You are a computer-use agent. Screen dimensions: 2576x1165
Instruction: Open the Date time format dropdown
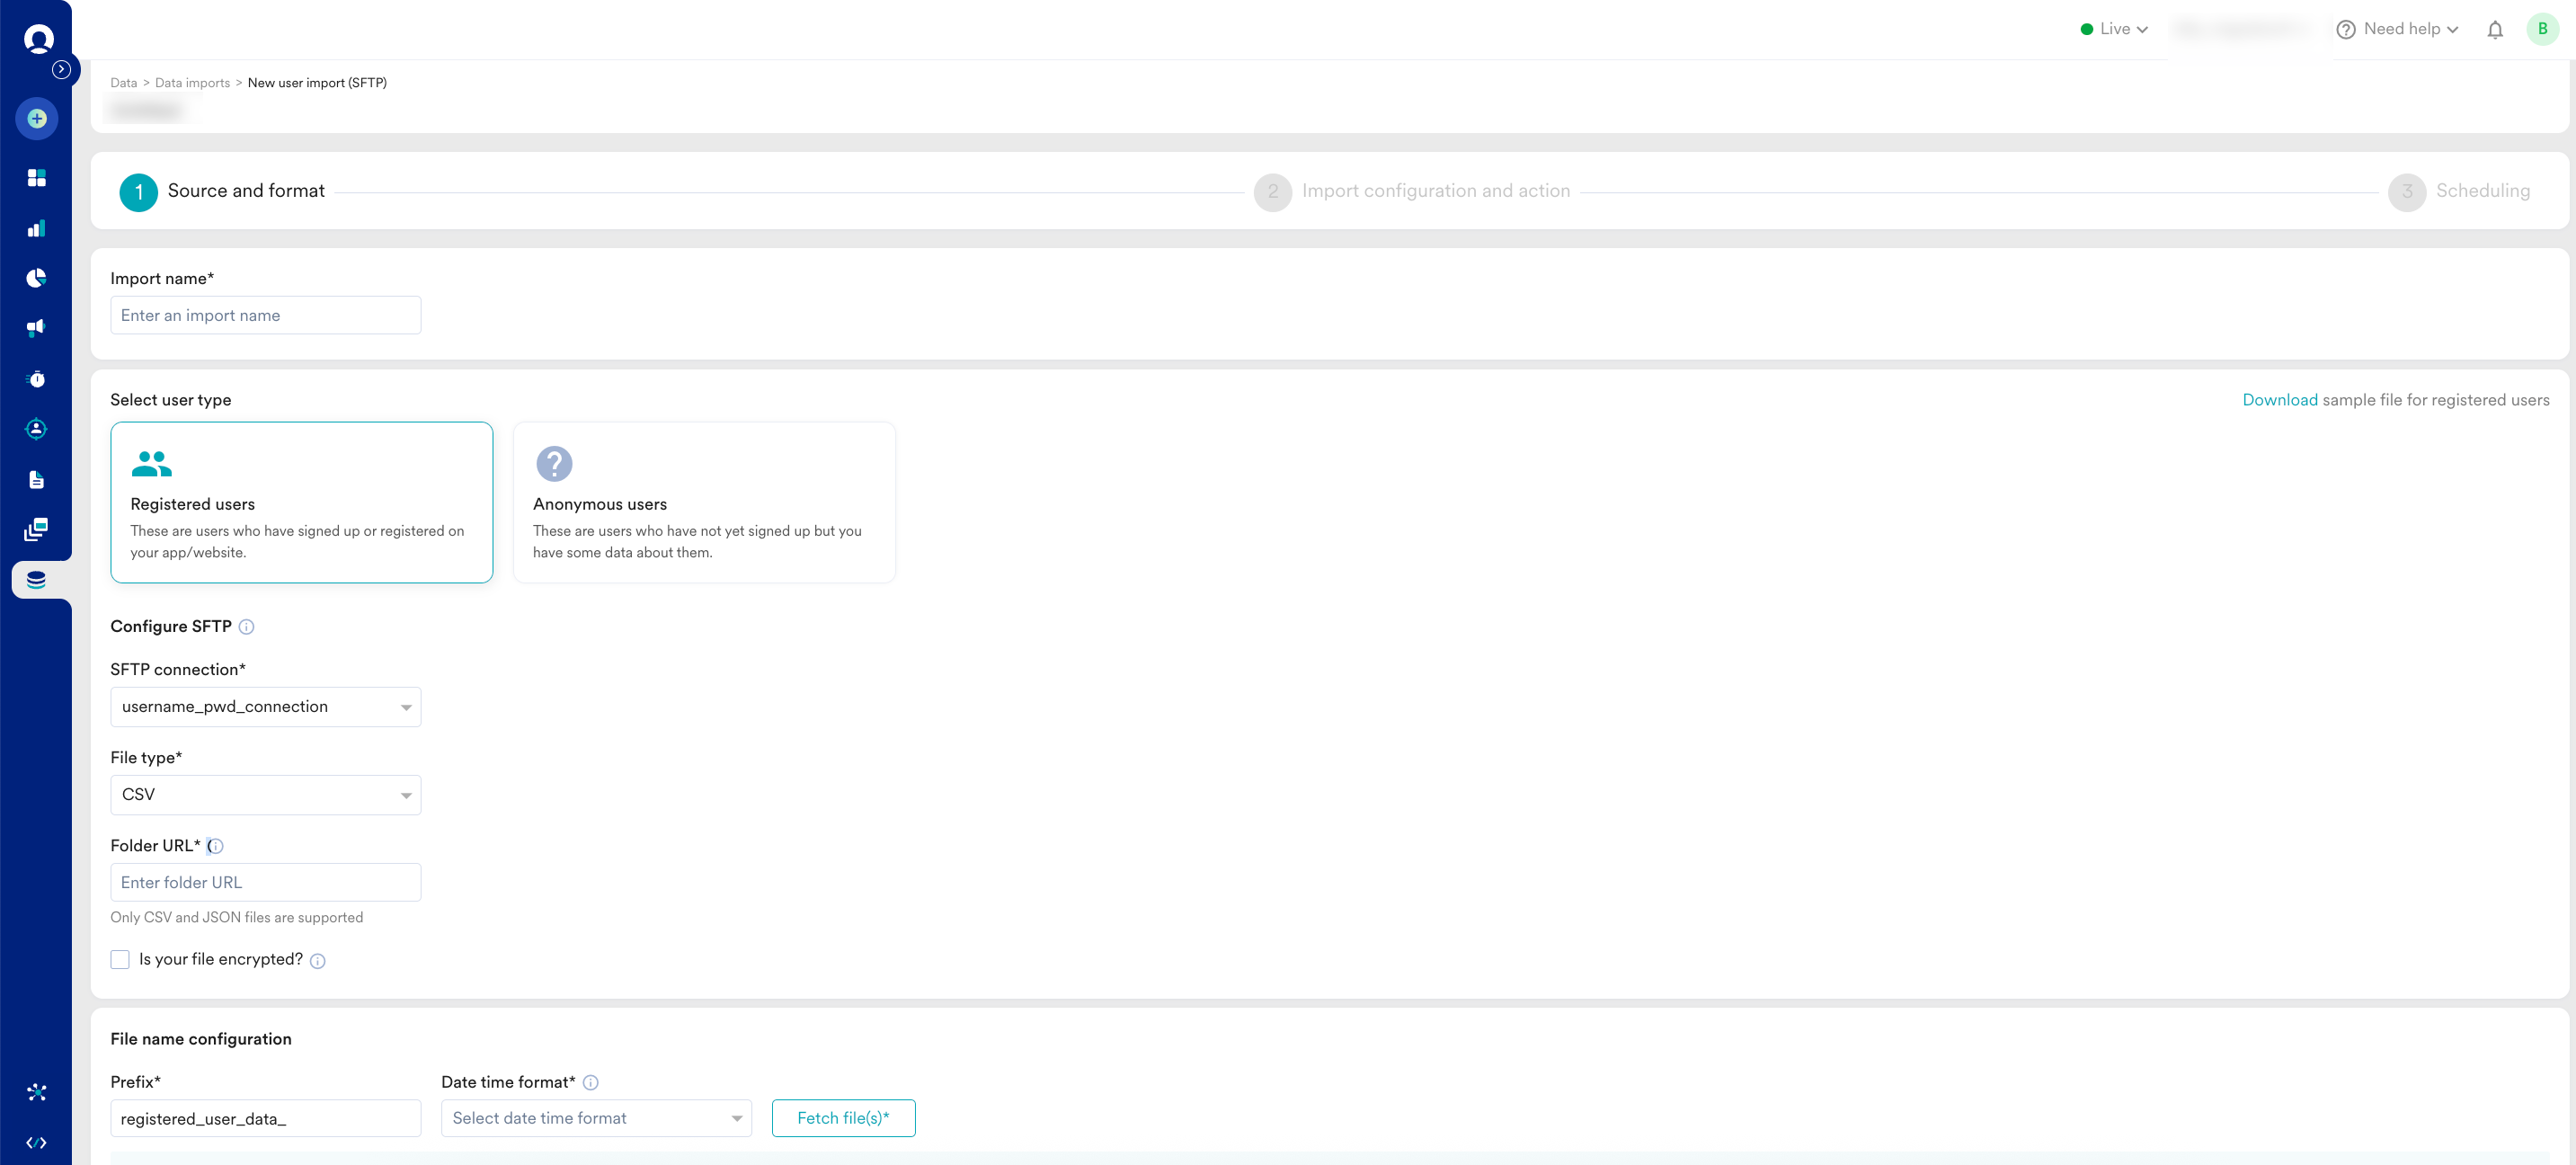[596, 1118]
